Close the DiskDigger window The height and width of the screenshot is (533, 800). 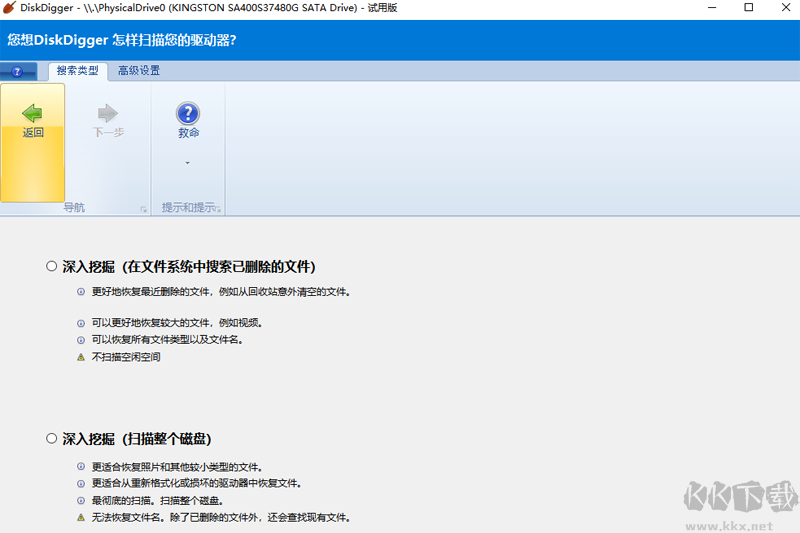pos(785,8)
